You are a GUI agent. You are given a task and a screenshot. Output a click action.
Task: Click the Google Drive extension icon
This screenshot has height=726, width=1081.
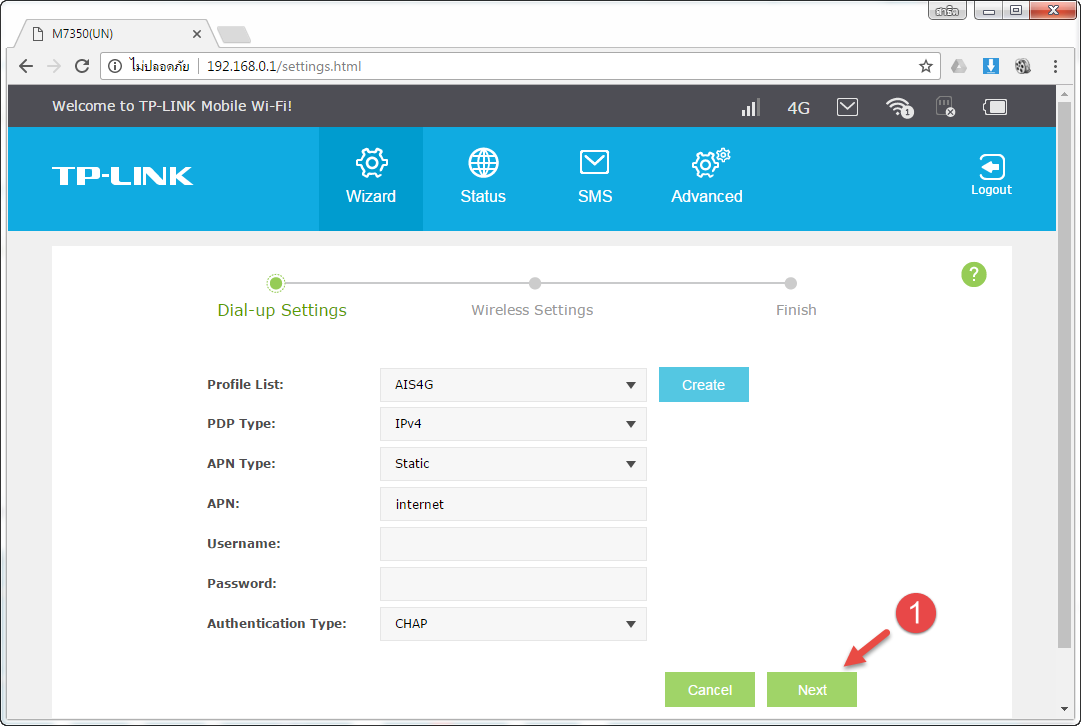(959, 66)
